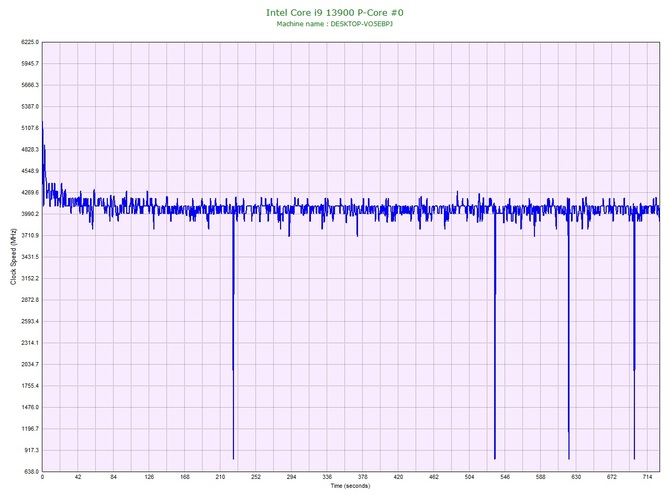Click the initial clock spike peak near 5107 MHz
The height and width of the screenshot is (503, 670).
pyautogui.click(x=42, y=123)
